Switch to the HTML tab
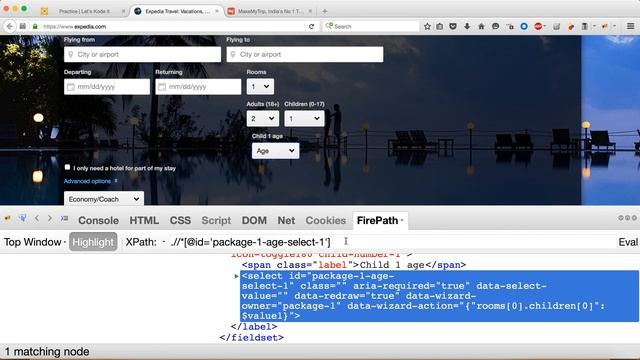 point(144,220)
